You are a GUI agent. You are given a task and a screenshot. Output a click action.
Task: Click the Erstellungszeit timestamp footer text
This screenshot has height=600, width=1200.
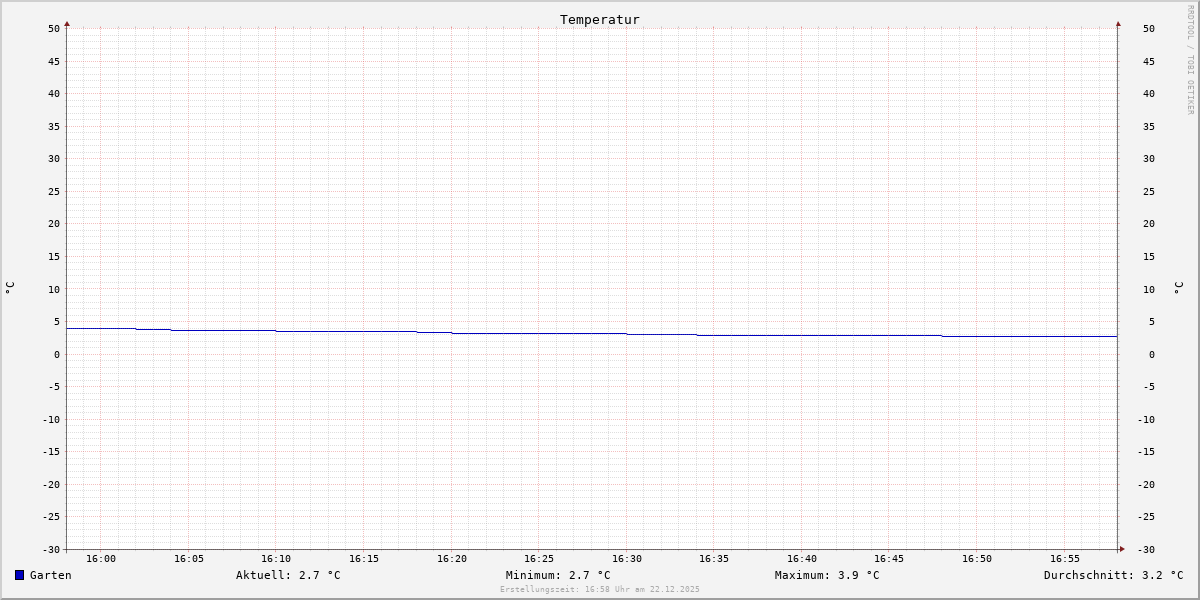(x=600, y=590)
